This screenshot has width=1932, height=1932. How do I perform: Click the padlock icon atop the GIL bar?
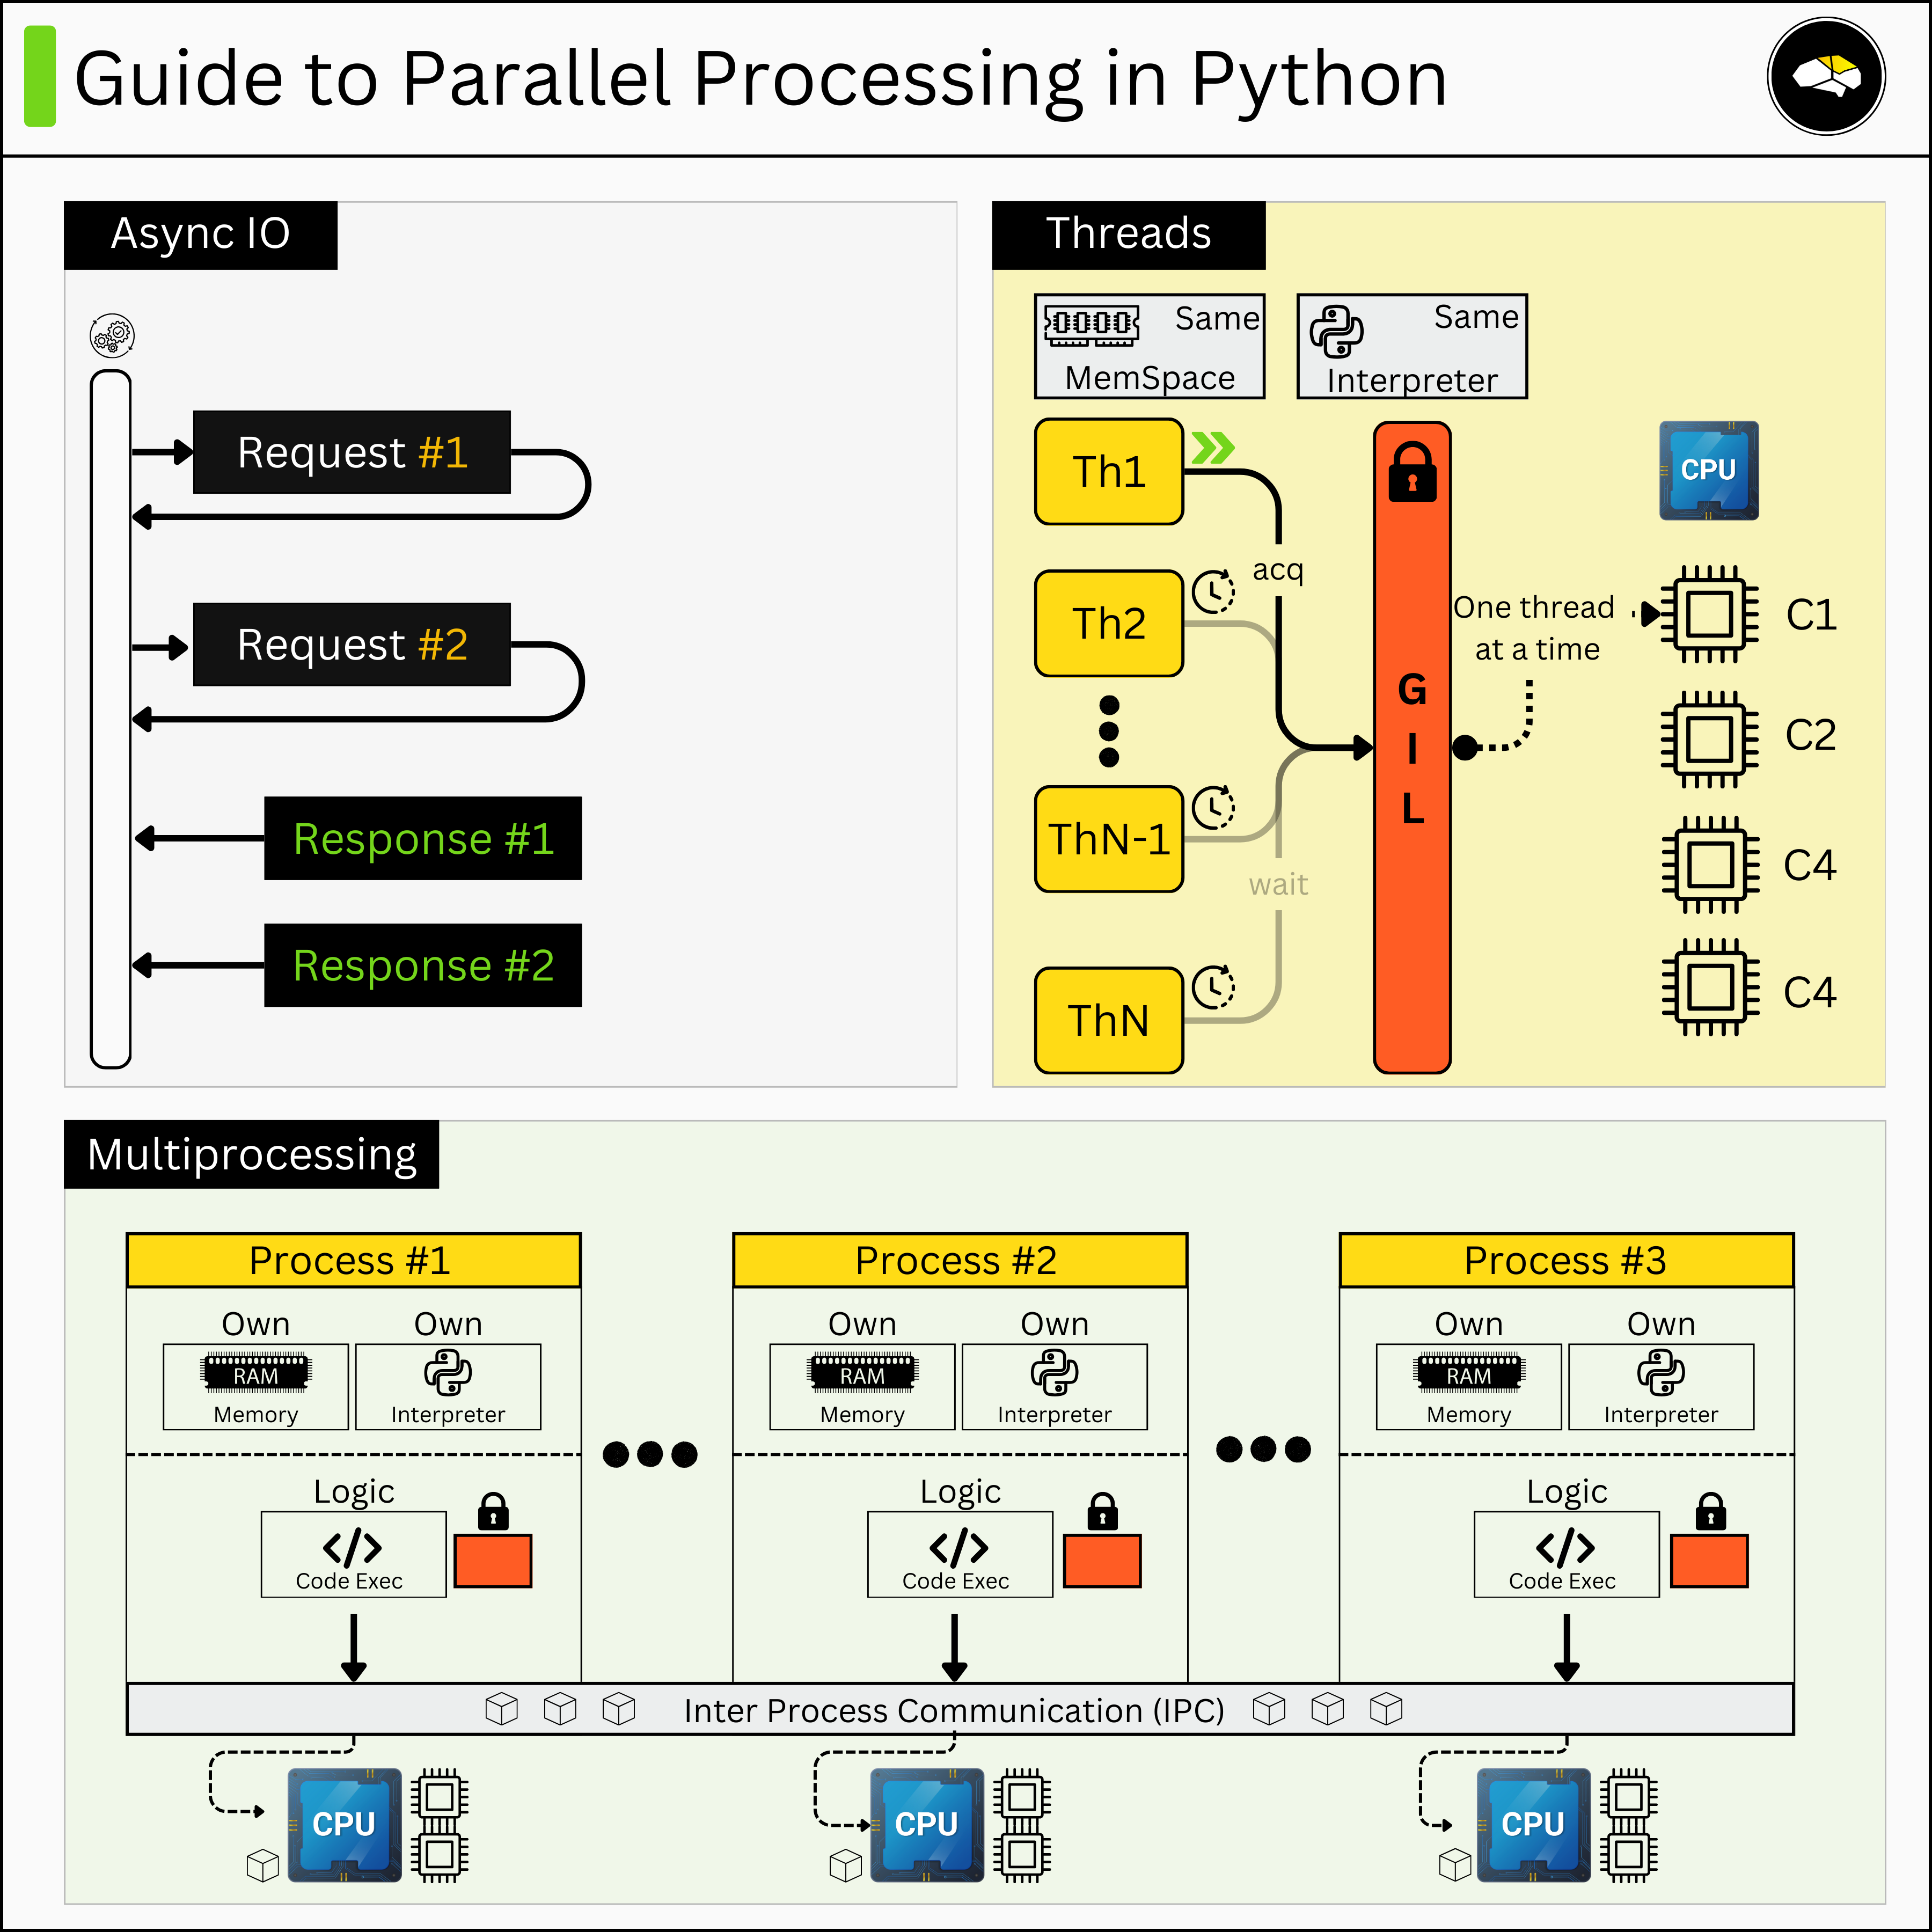click(x=1412, y=472)
